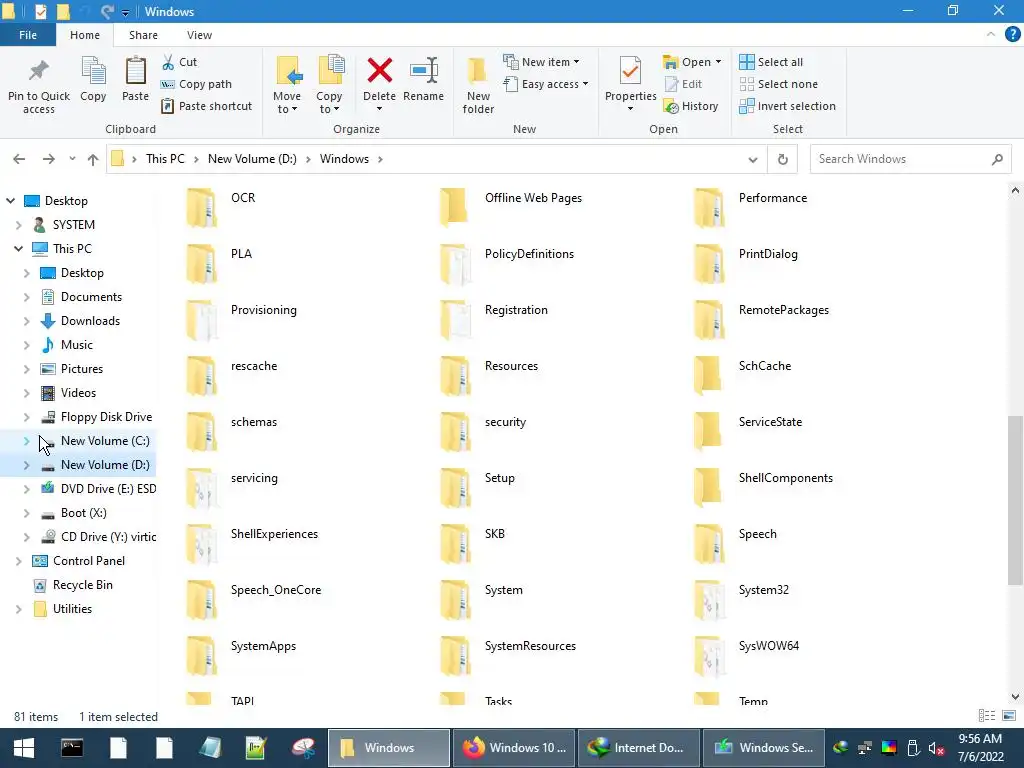Open Command Prompt from taskbar
Screen dimensions: 1024x768
(x=72, y=748)
